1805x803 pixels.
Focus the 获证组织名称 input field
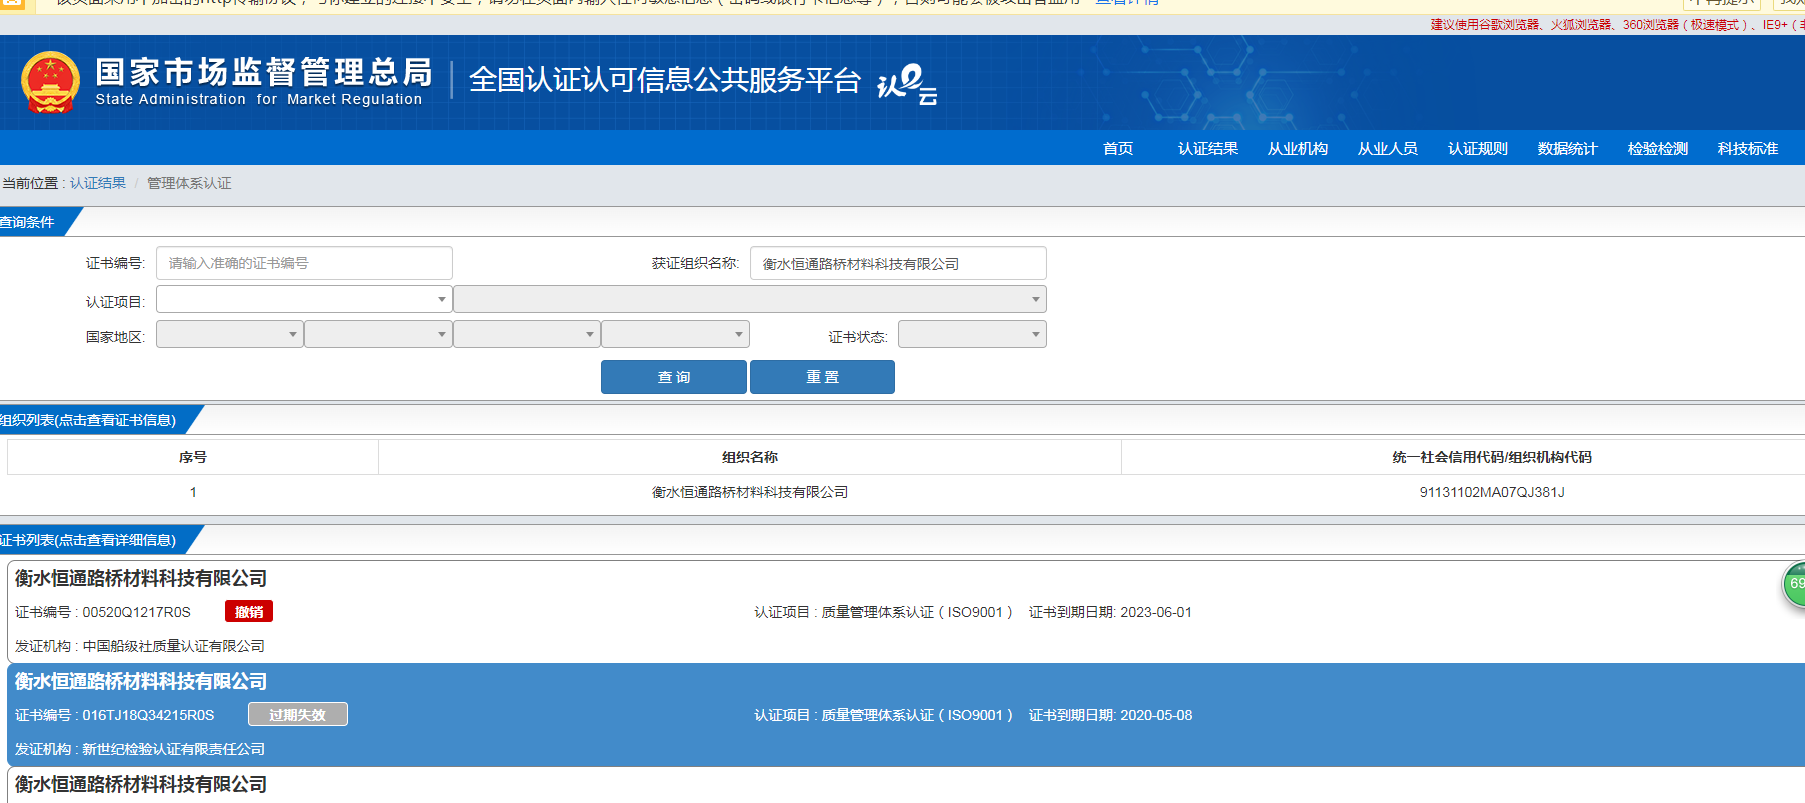898,263
